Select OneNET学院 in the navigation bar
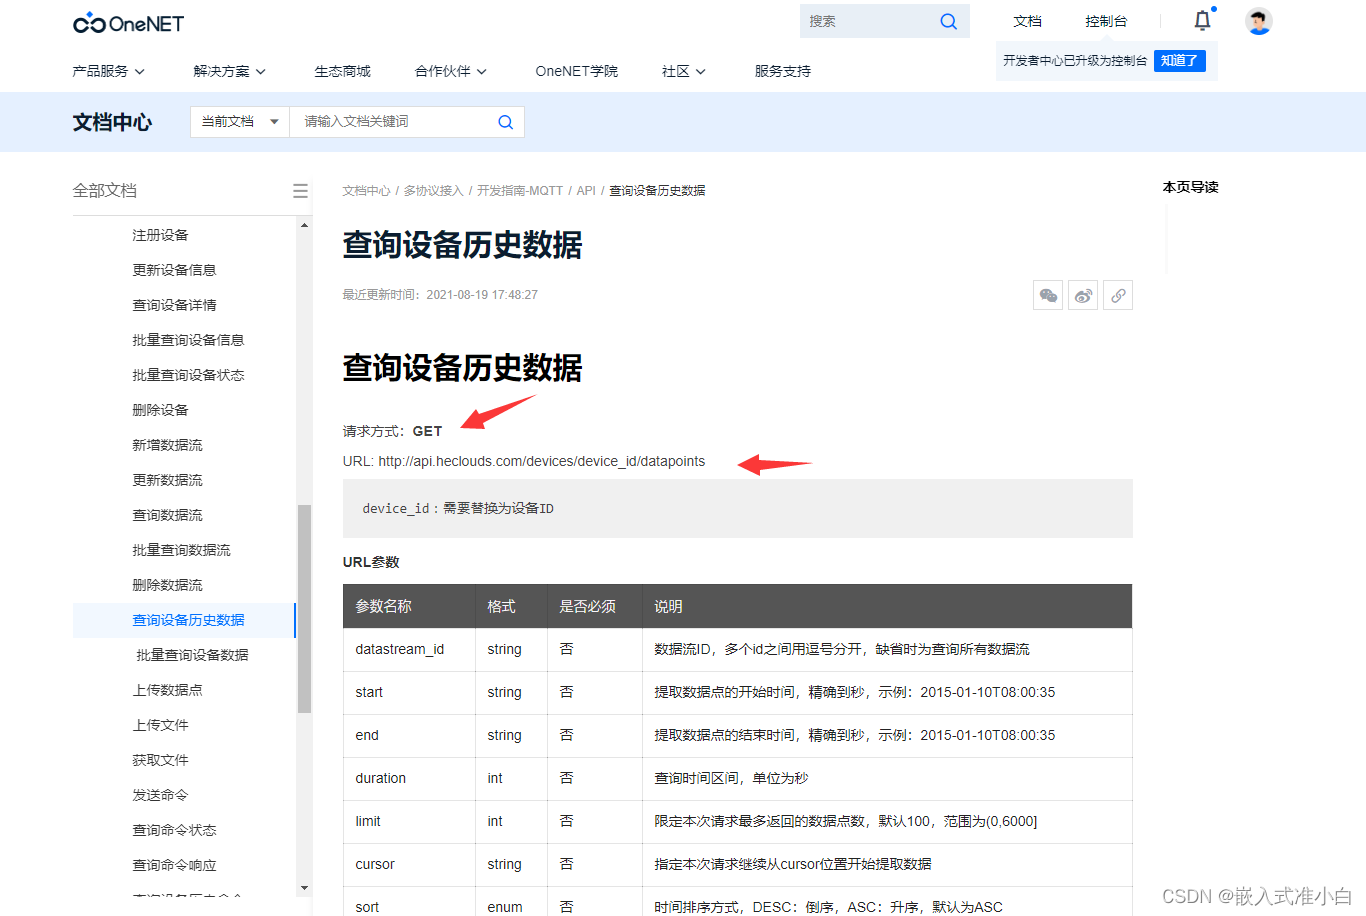This screenshot has height=916, width=1366. 576,71
